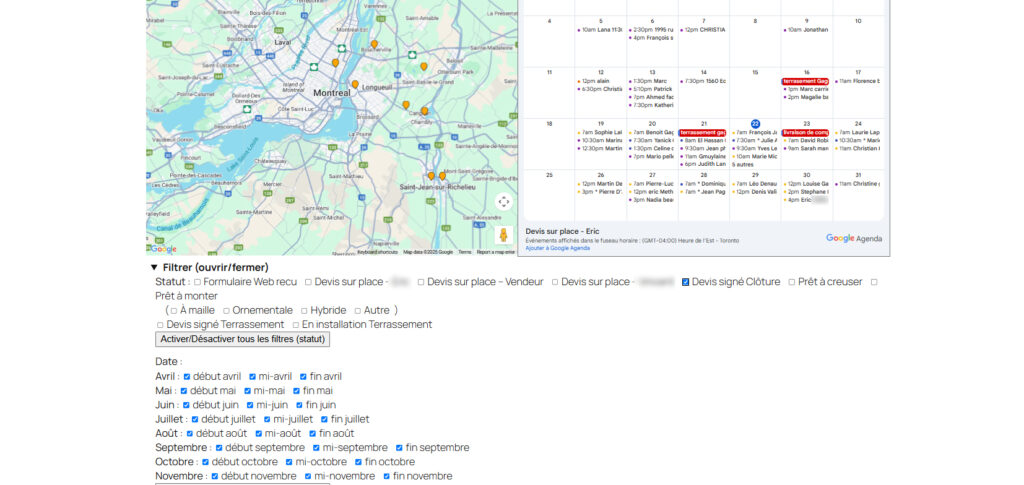
Task: Click the orange map pin nearest Longueuil
Action: pyautogui.click(x=354, y=86)
